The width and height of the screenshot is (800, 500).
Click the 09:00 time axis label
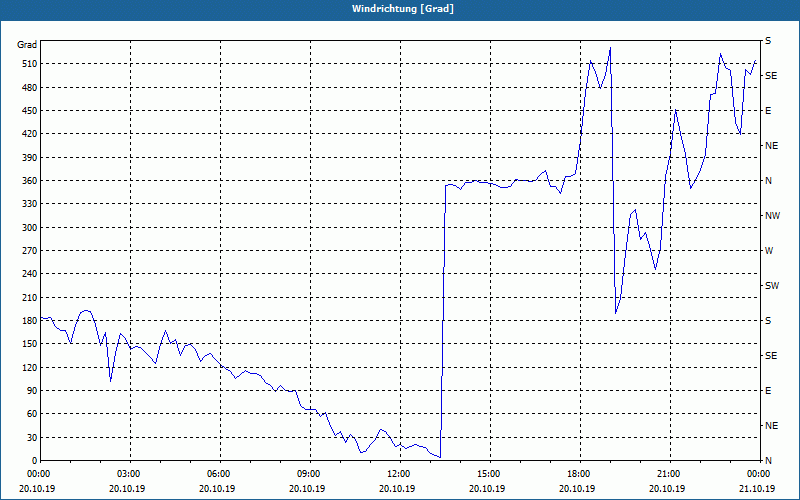(x=308, y=474)
